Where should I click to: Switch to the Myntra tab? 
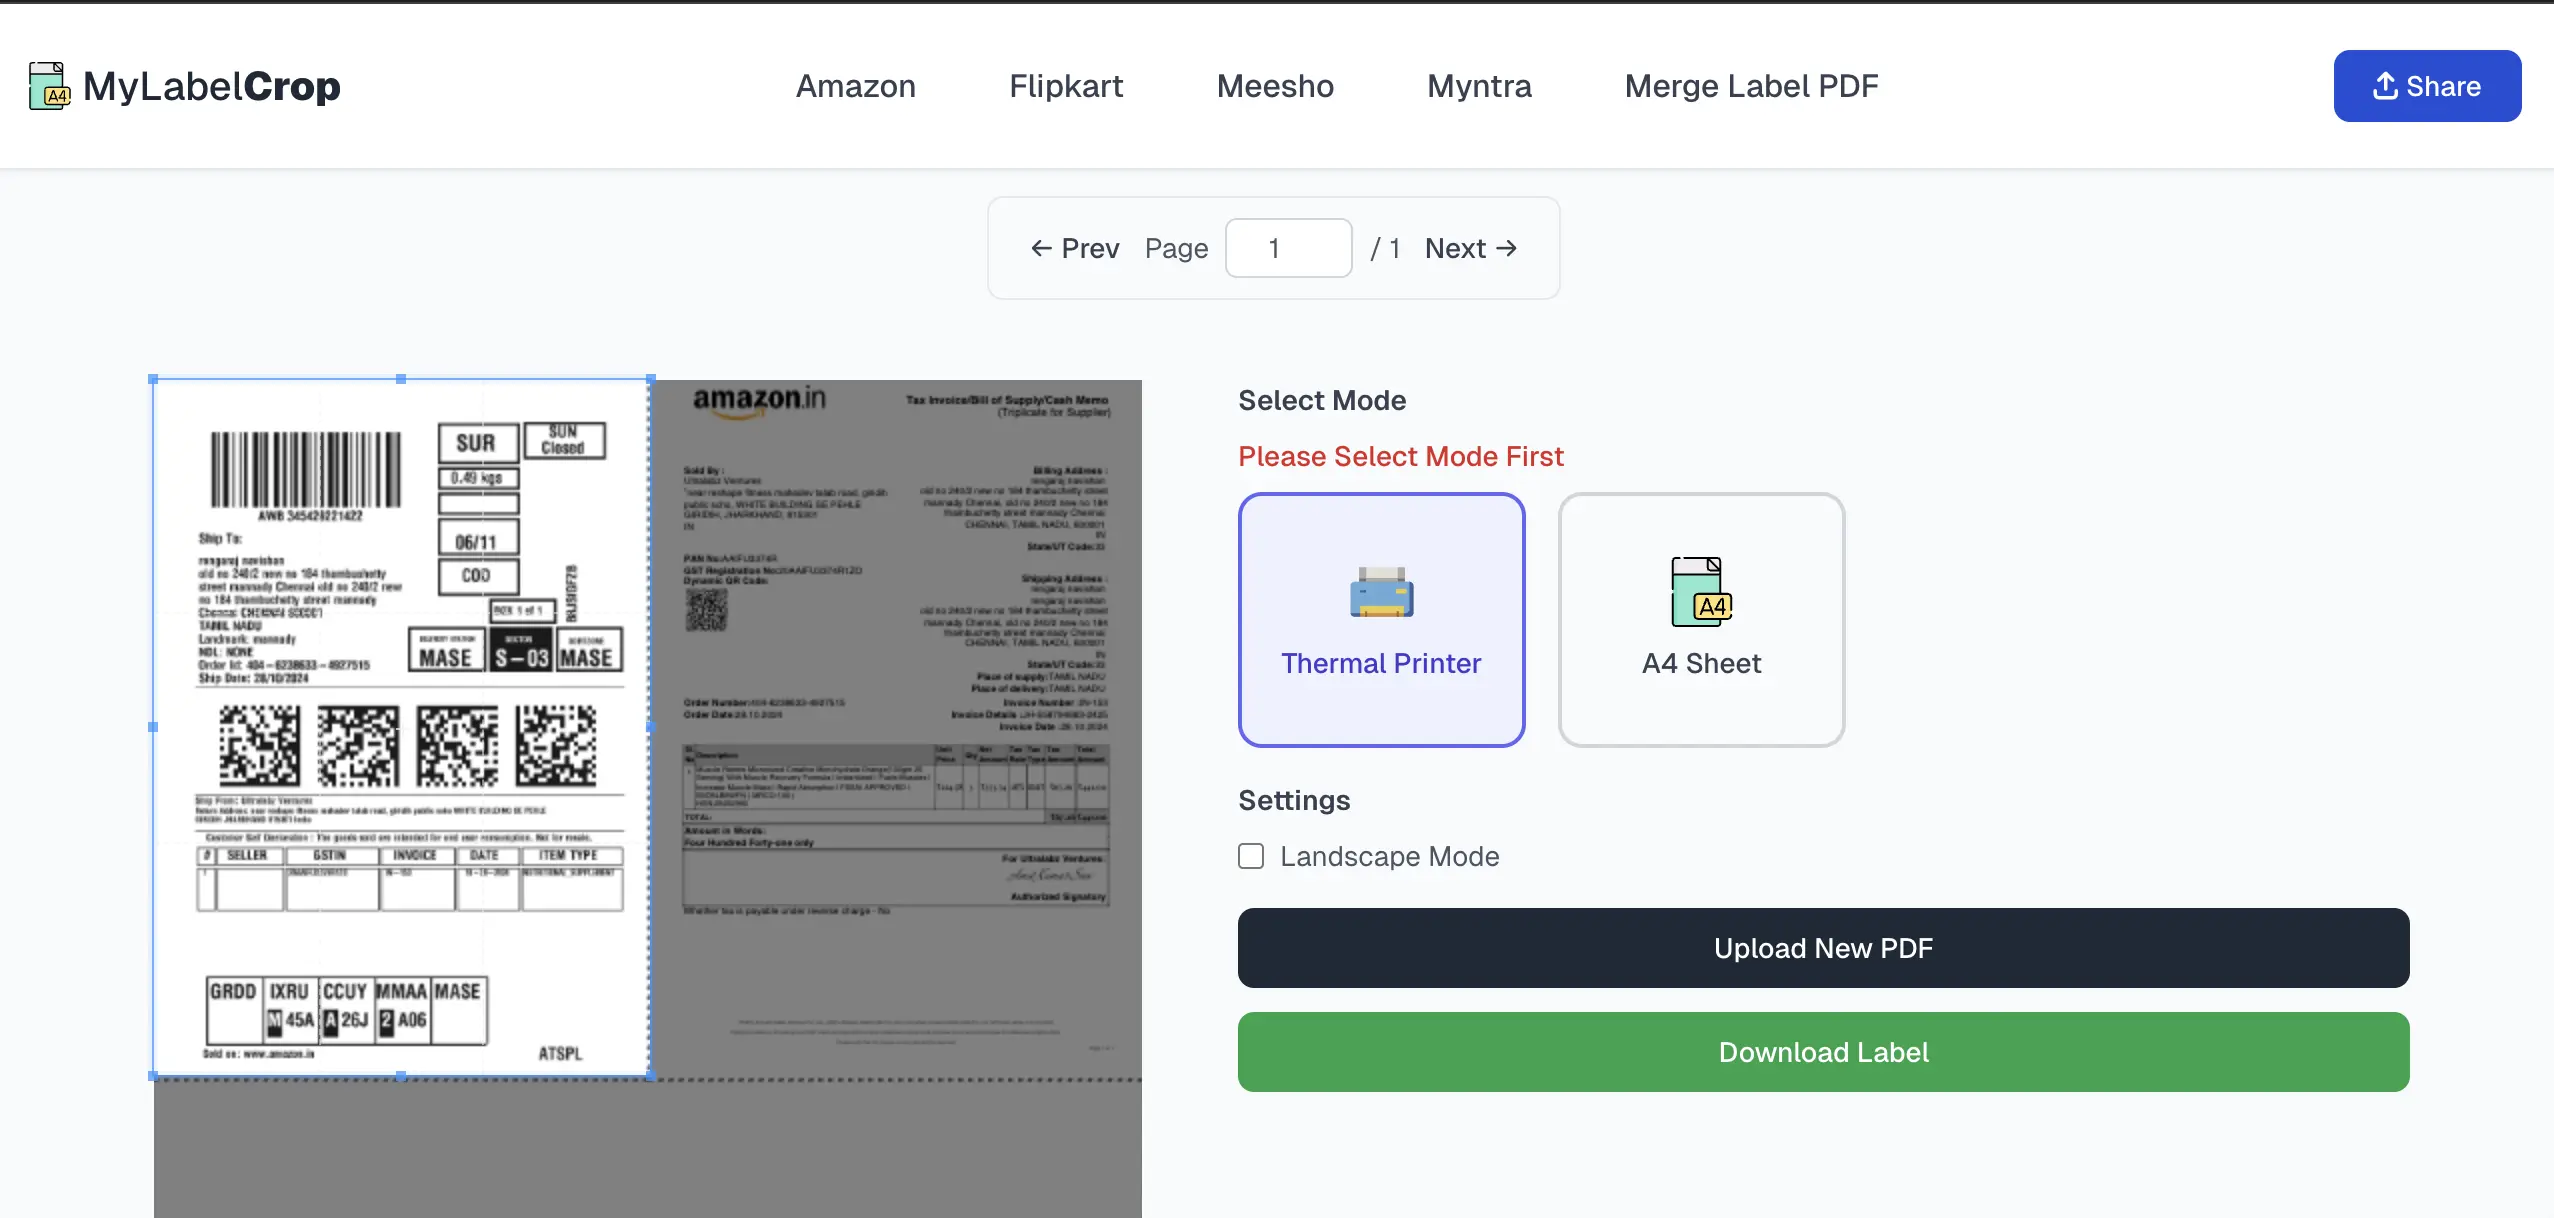[x=1478, y=86]
